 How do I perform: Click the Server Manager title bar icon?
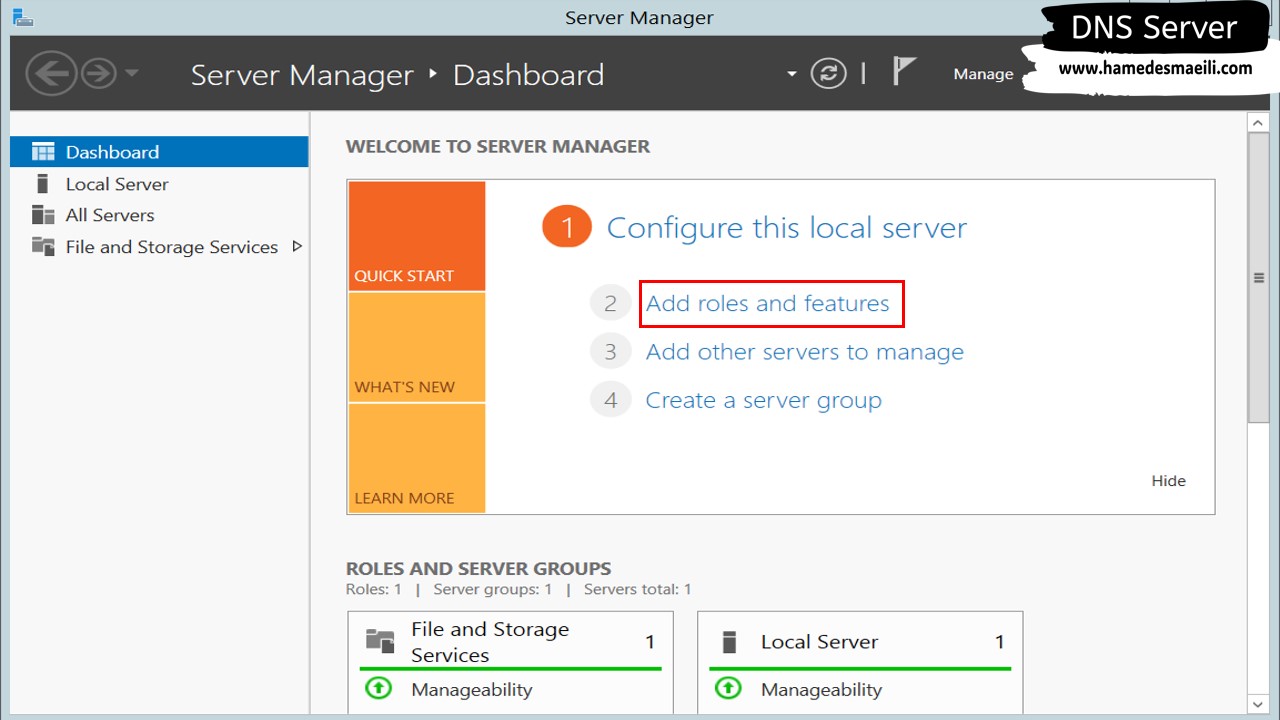(22, 16)
